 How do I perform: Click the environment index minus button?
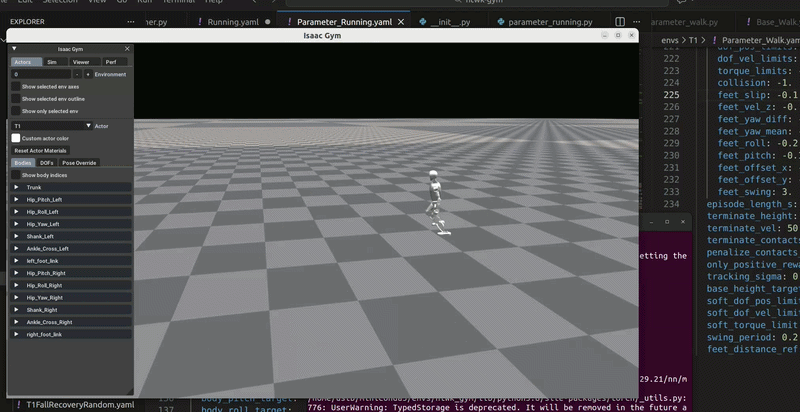(x=77, y=74)
